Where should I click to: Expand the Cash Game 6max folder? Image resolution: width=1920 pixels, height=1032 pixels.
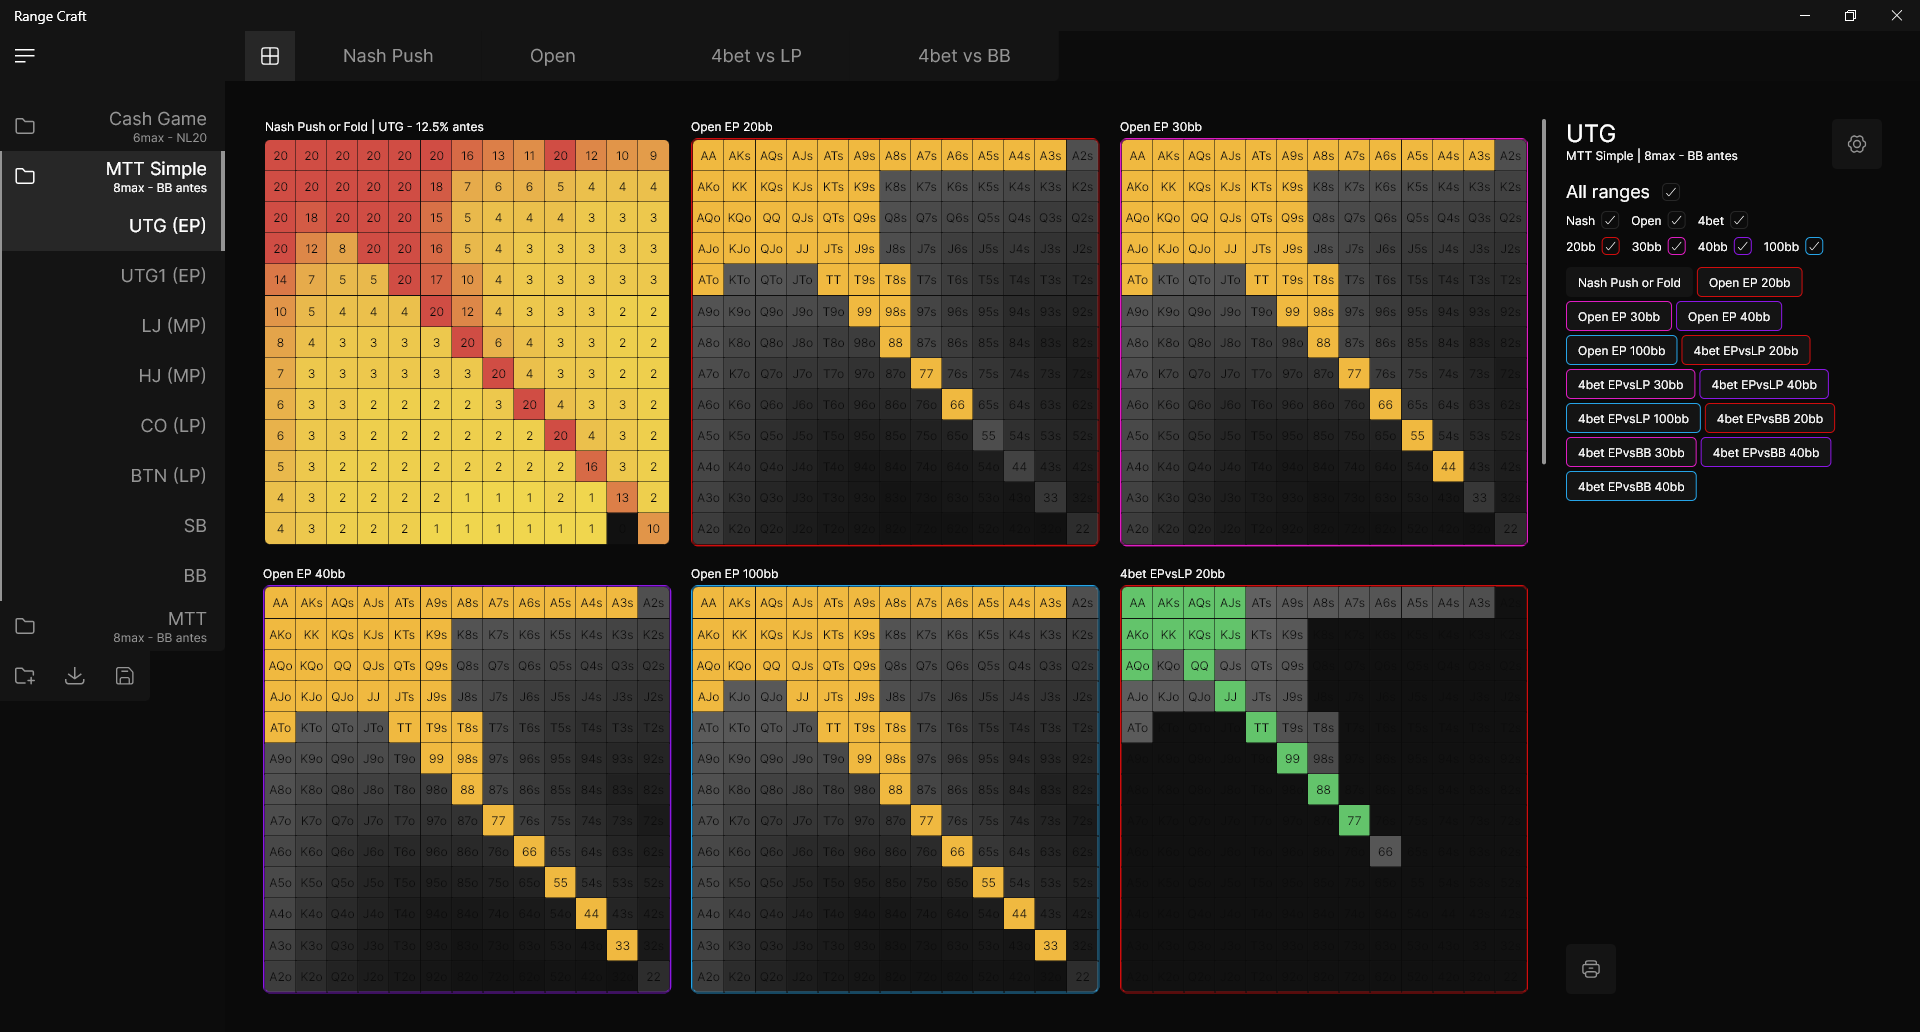click(157, 126)
